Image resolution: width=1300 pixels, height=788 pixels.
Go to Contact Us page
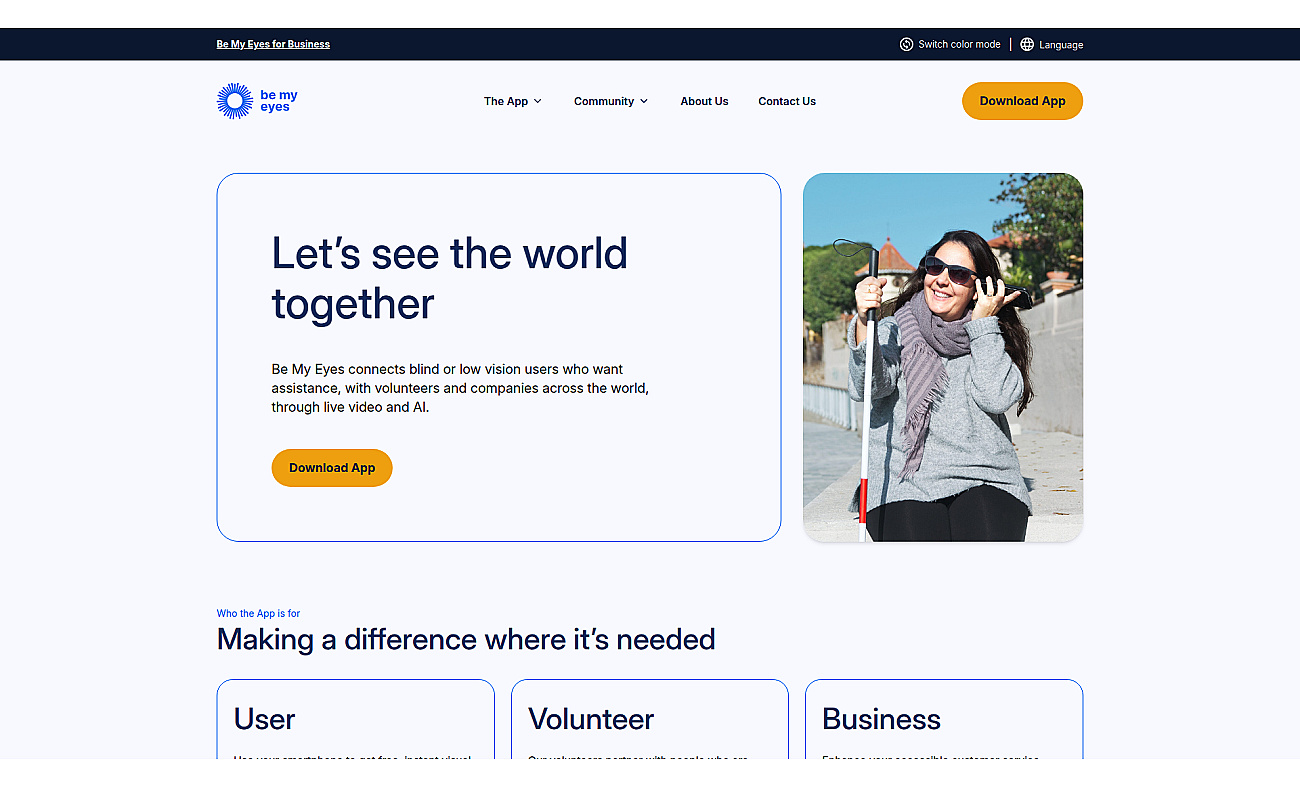[x=787, y=101]
